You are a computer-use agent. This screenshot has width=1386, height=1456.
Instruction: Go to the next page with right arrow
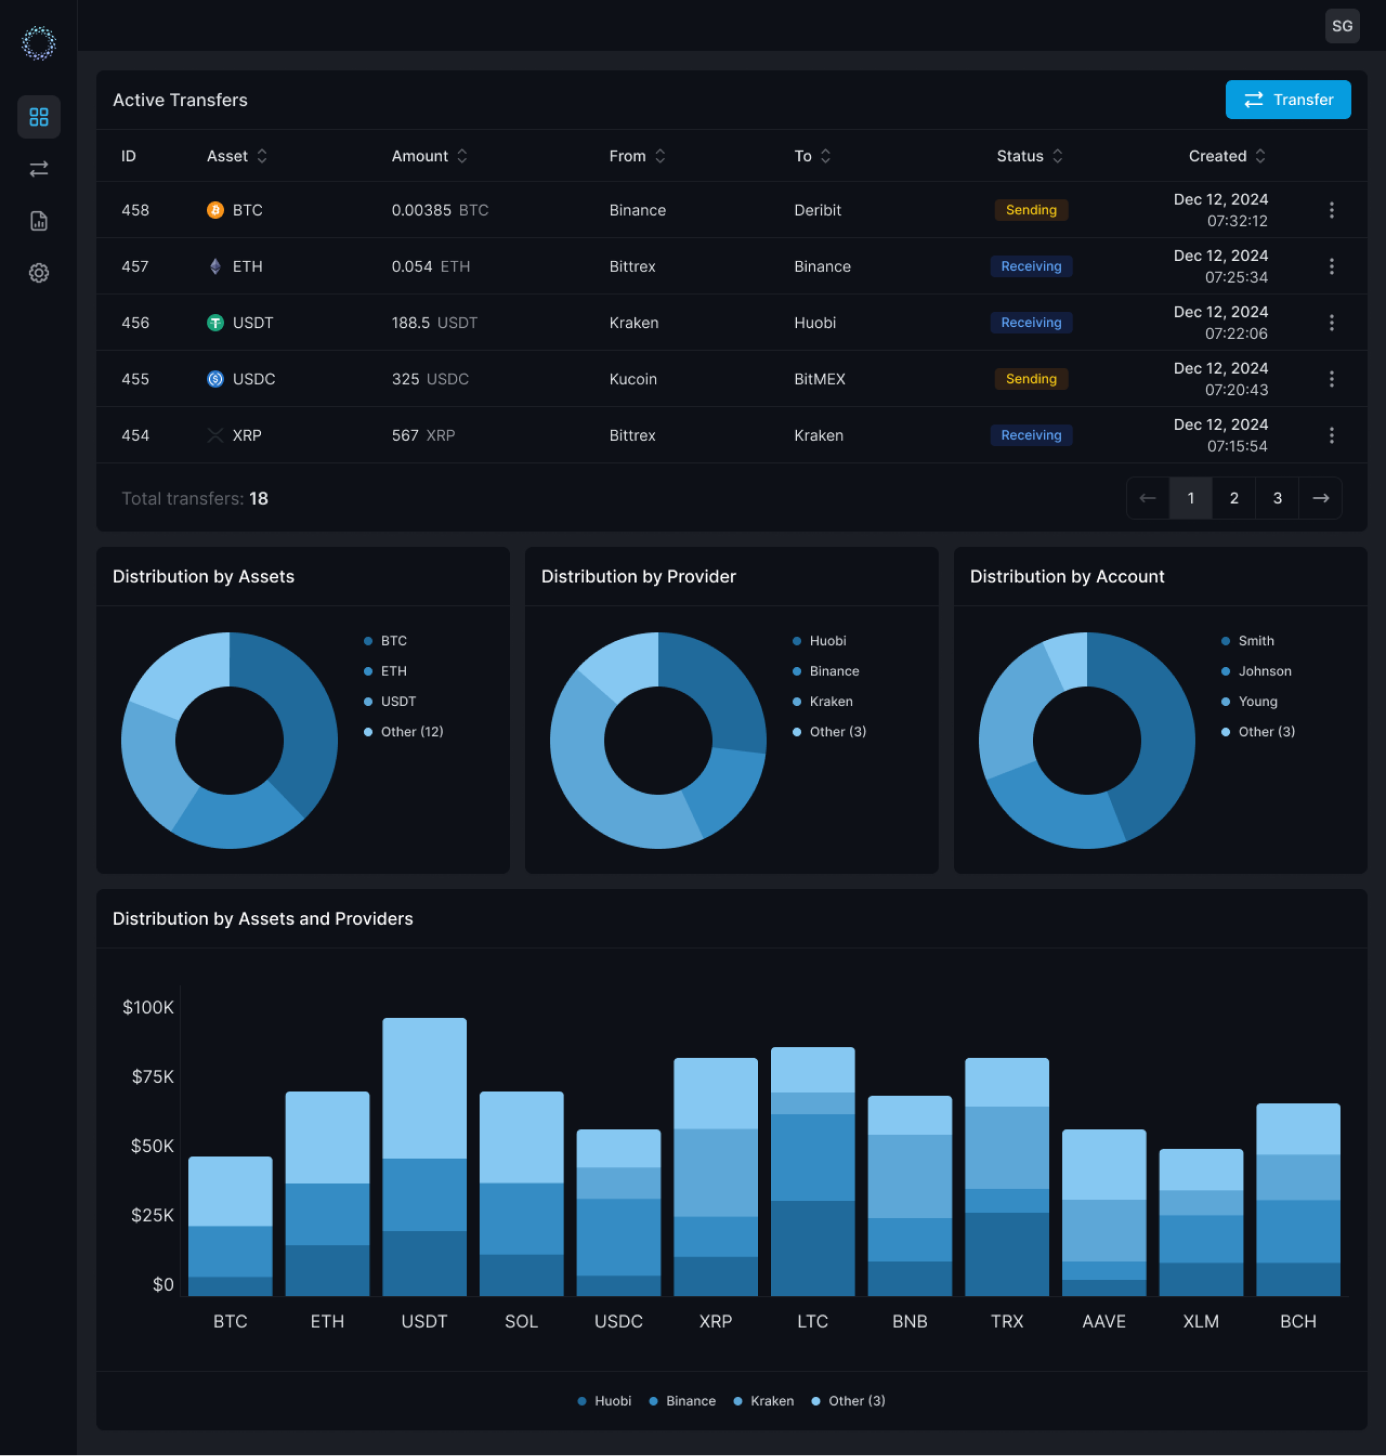pyautogui.click(x=1320, y=498)
